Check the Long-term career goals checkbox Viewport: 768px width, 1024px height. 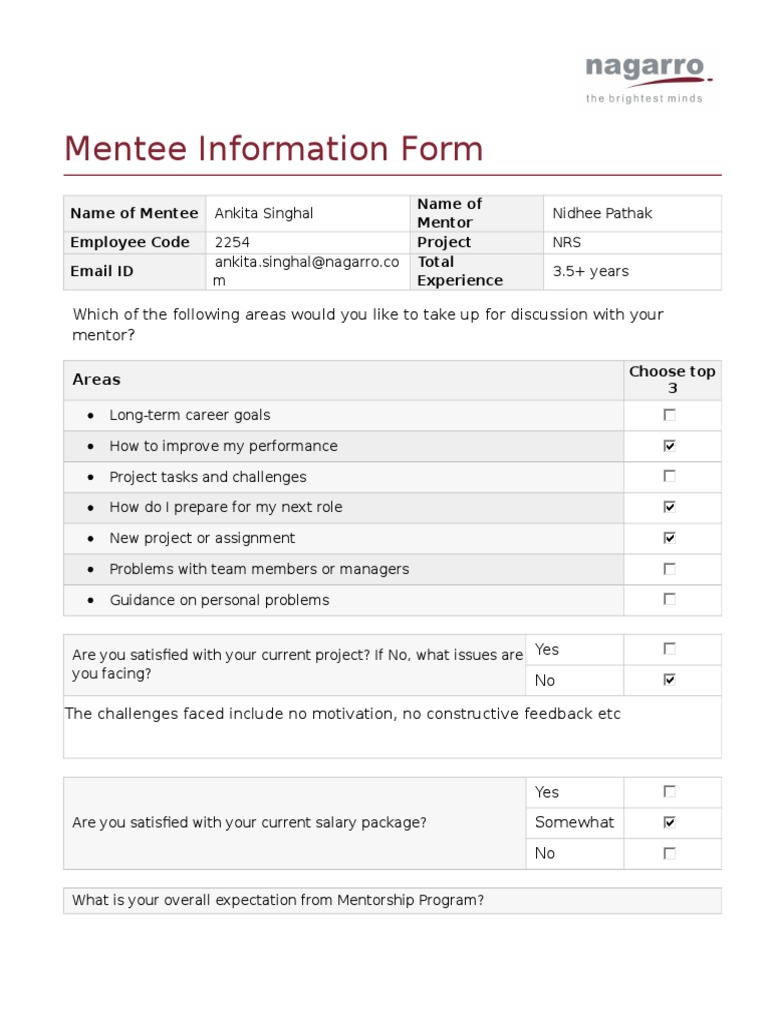tap(669, 415)
